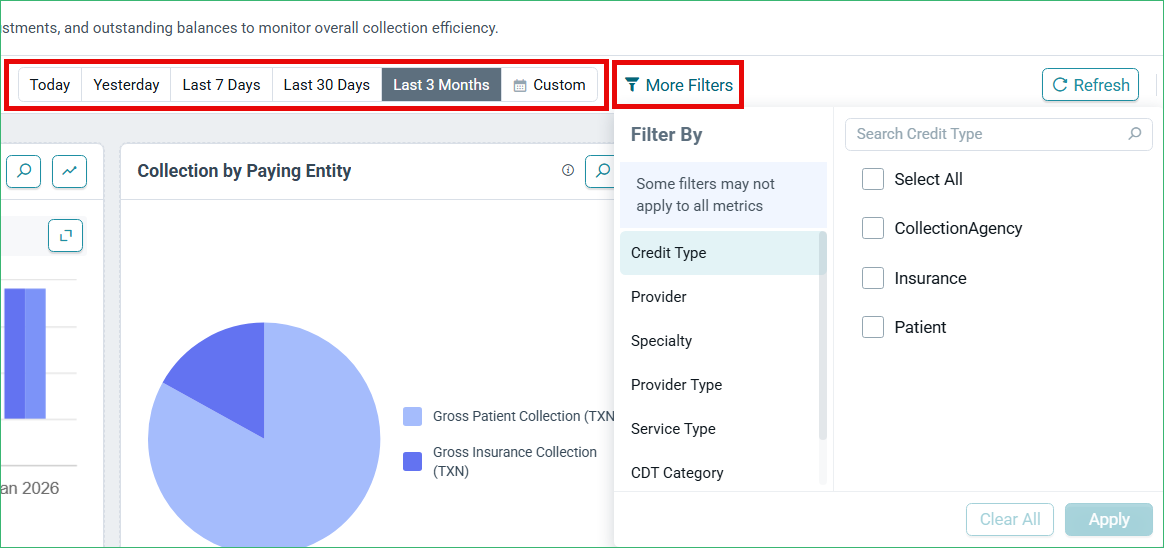Check the Patient credit type

click(873, 327)
